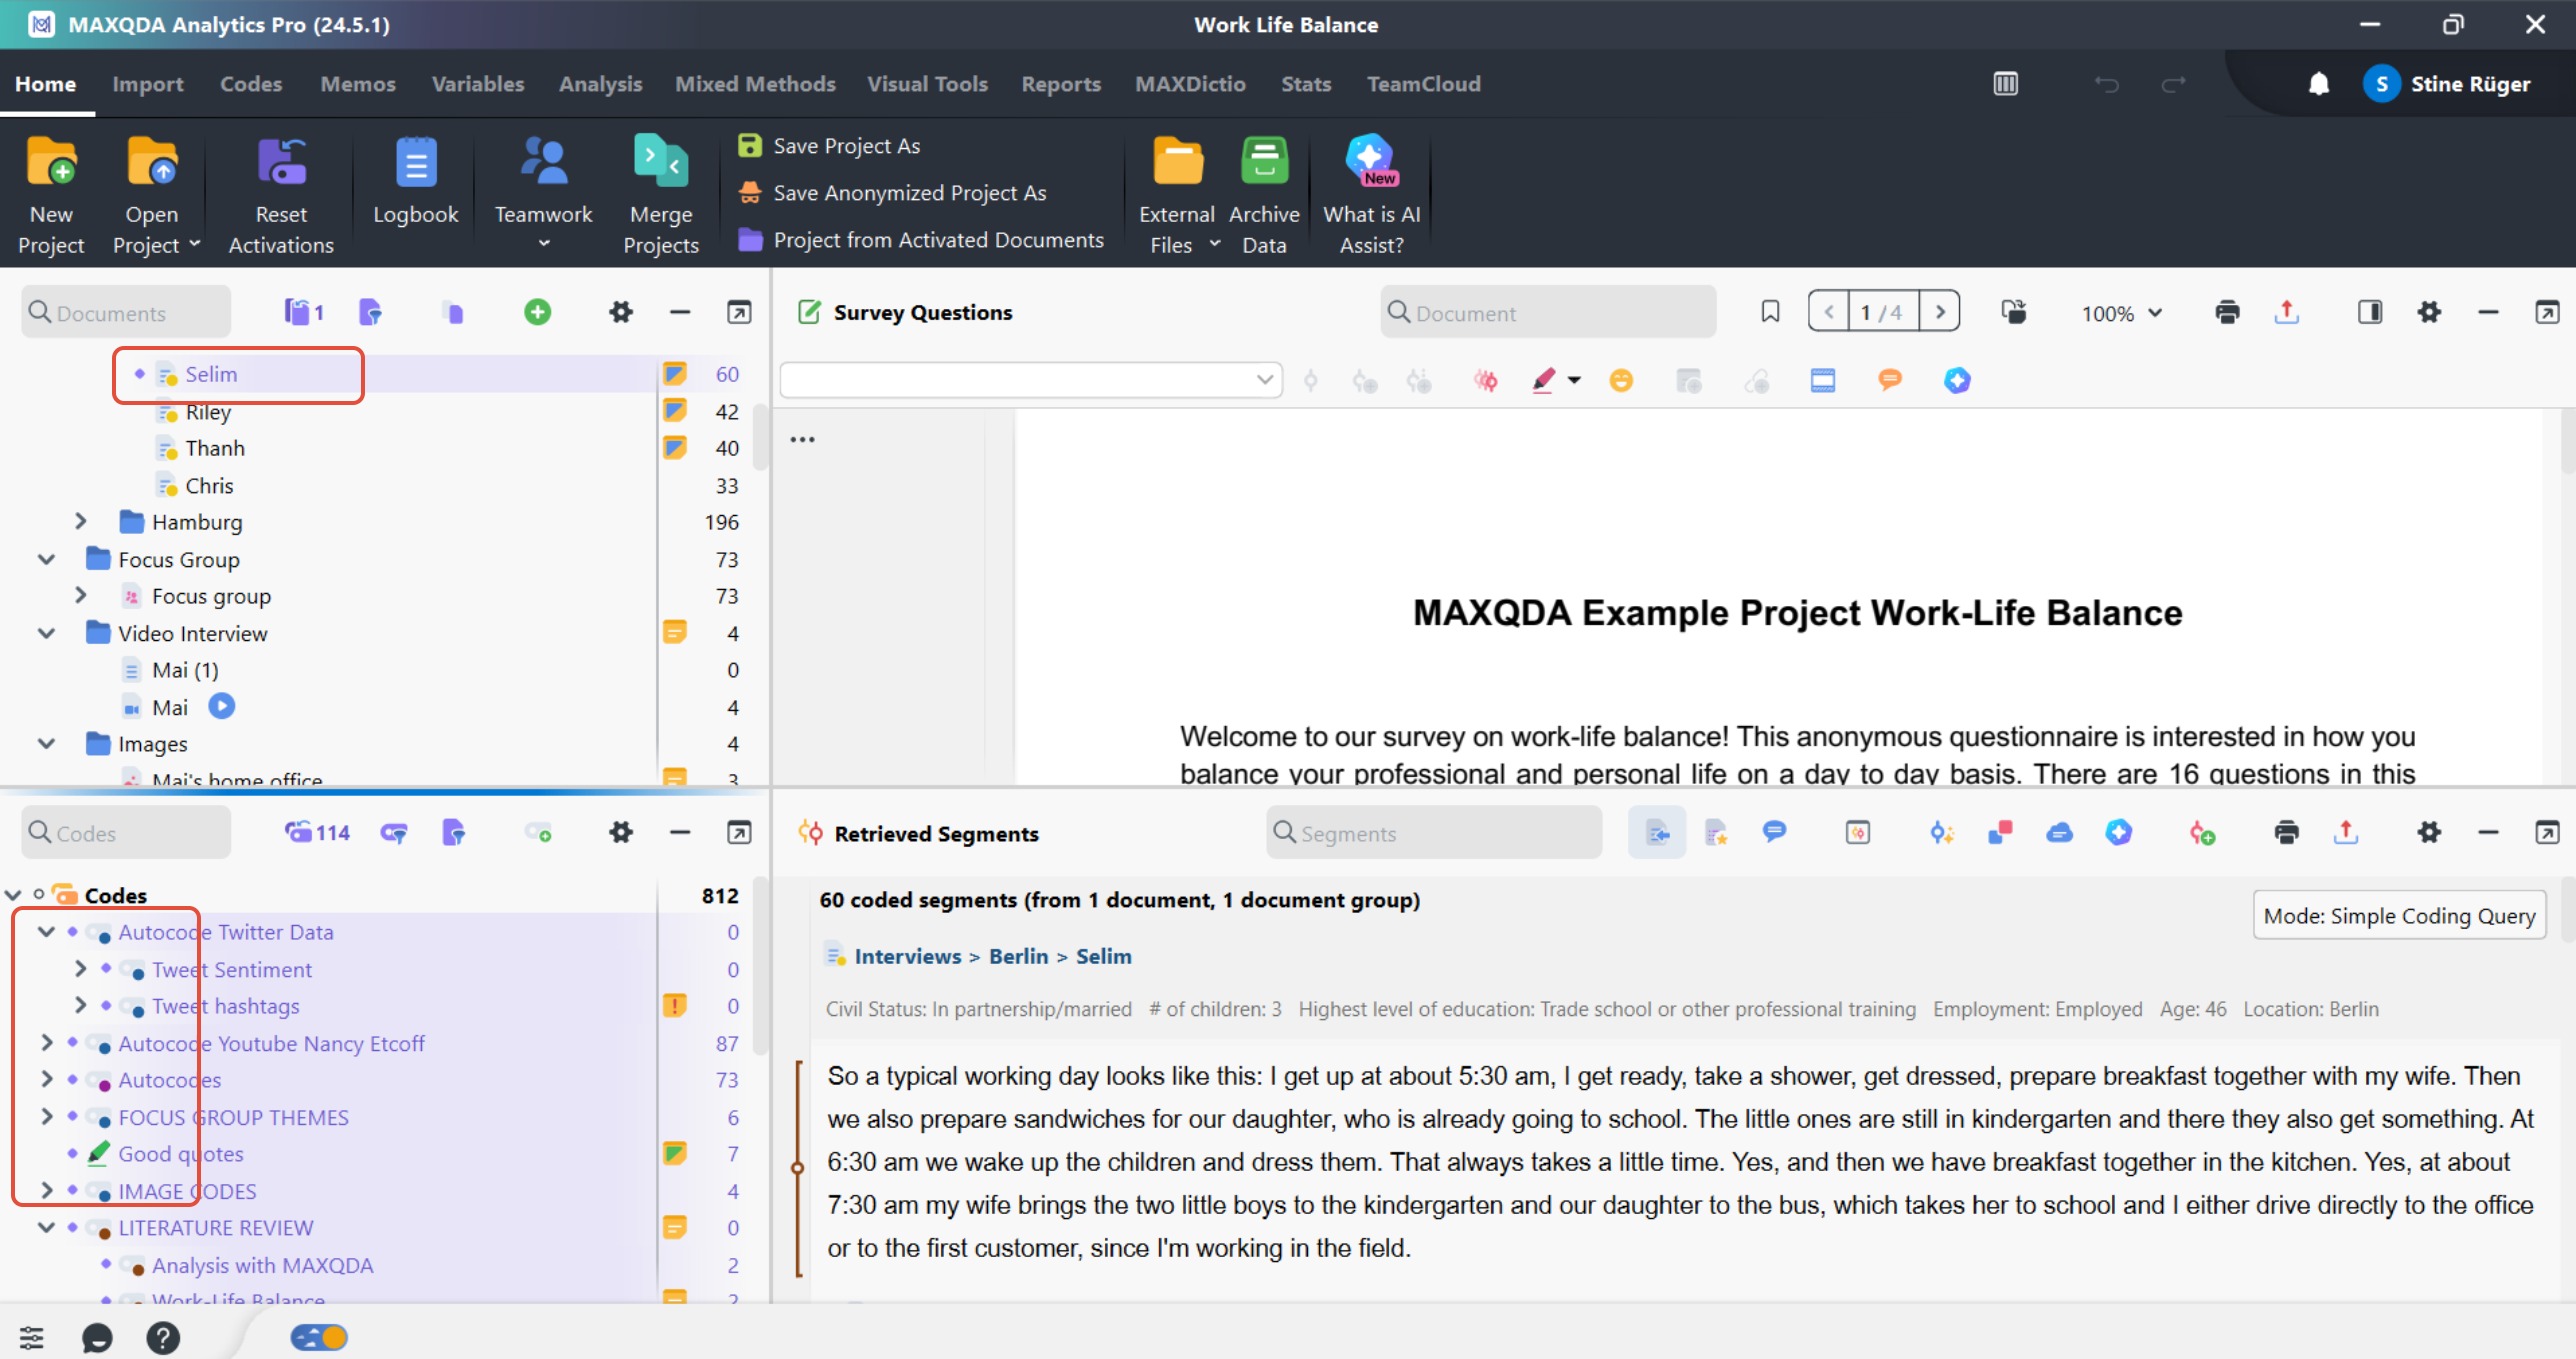Click the notification bell icon
This screenshot has width=2576, height=1359.
(x=2319, y=84)
